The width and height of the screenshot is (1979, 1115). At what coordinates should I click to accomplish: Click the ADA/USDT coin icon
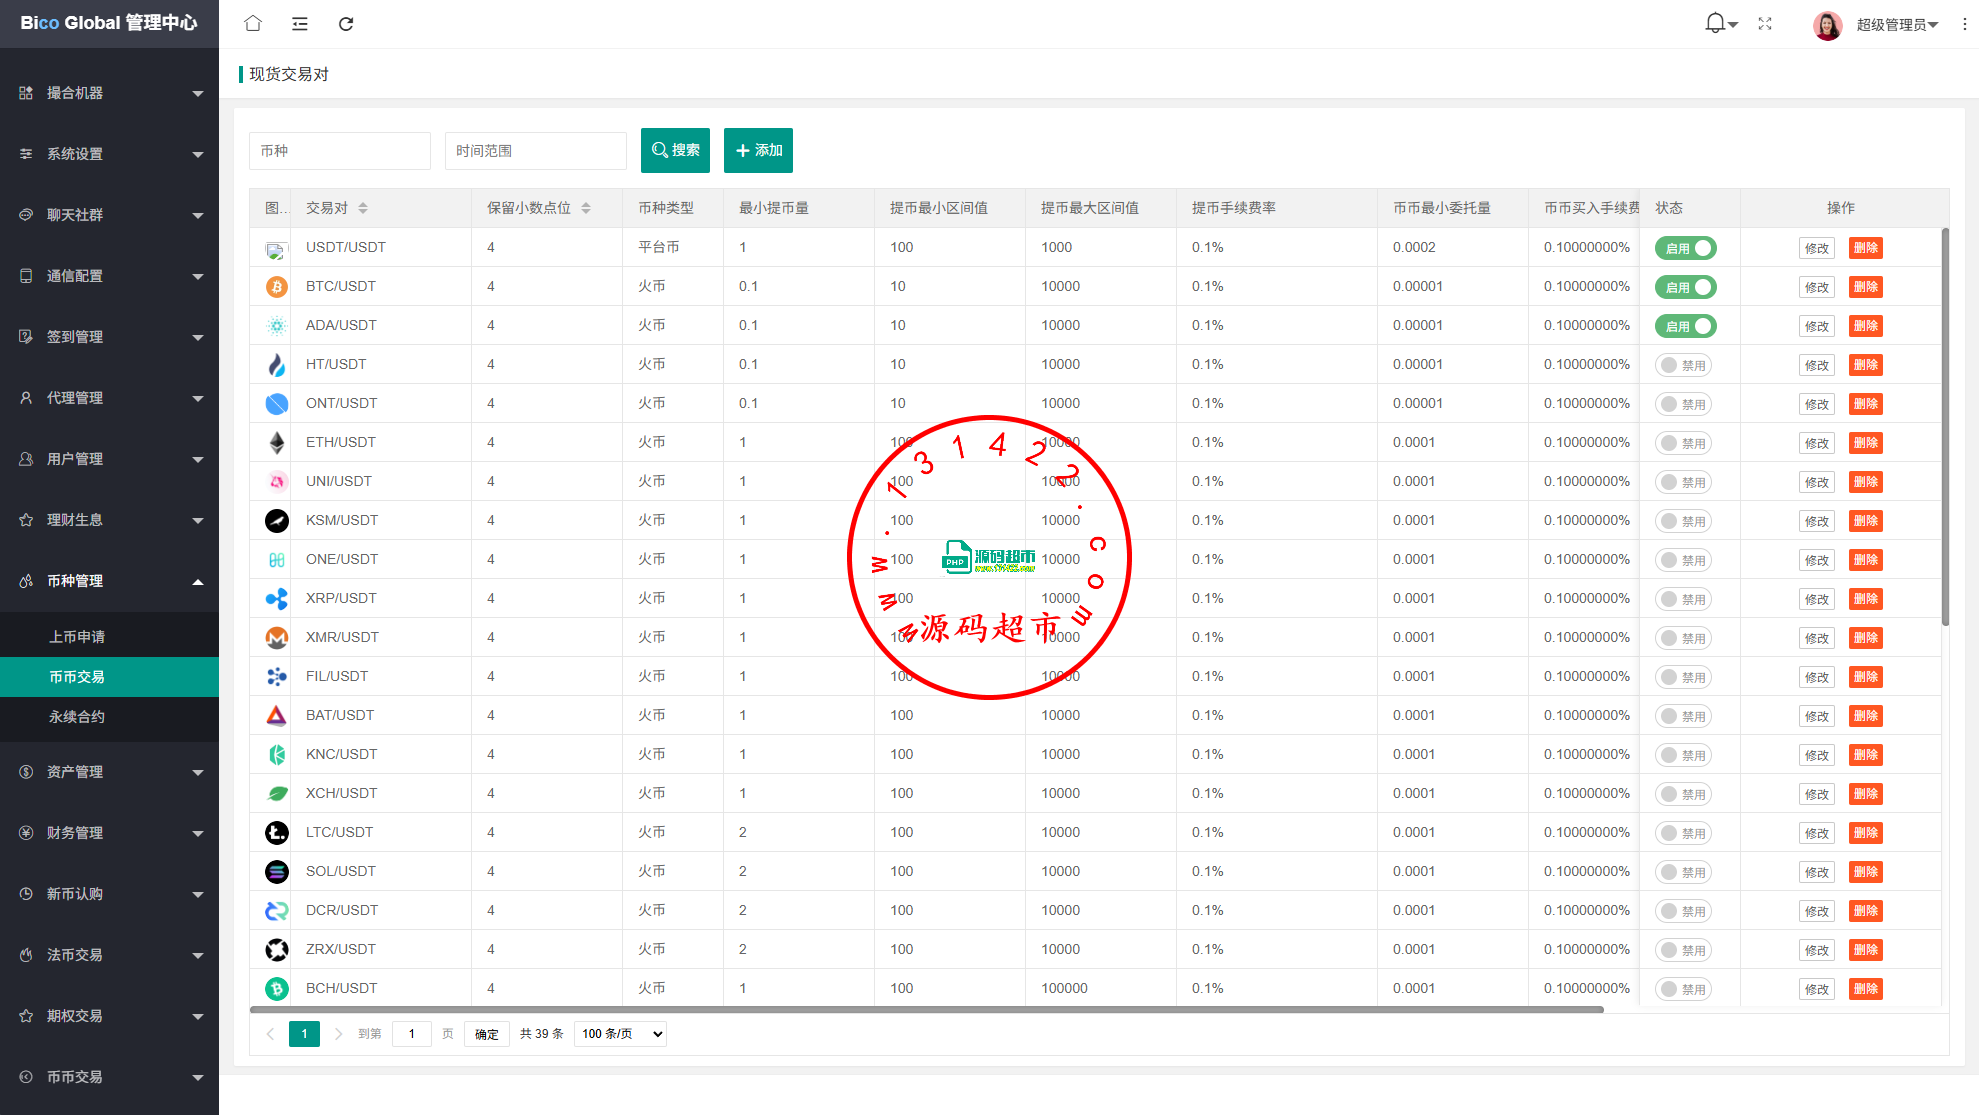pos(277,326)
